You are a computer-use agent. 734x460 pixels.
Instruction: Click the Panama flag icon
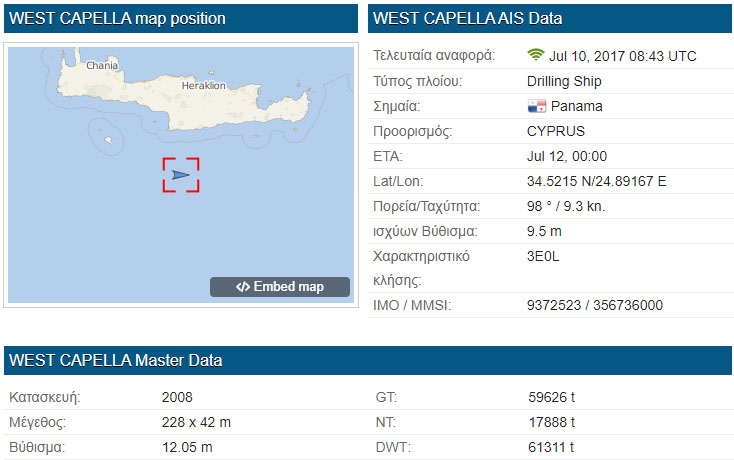click(x=536, y=106)
